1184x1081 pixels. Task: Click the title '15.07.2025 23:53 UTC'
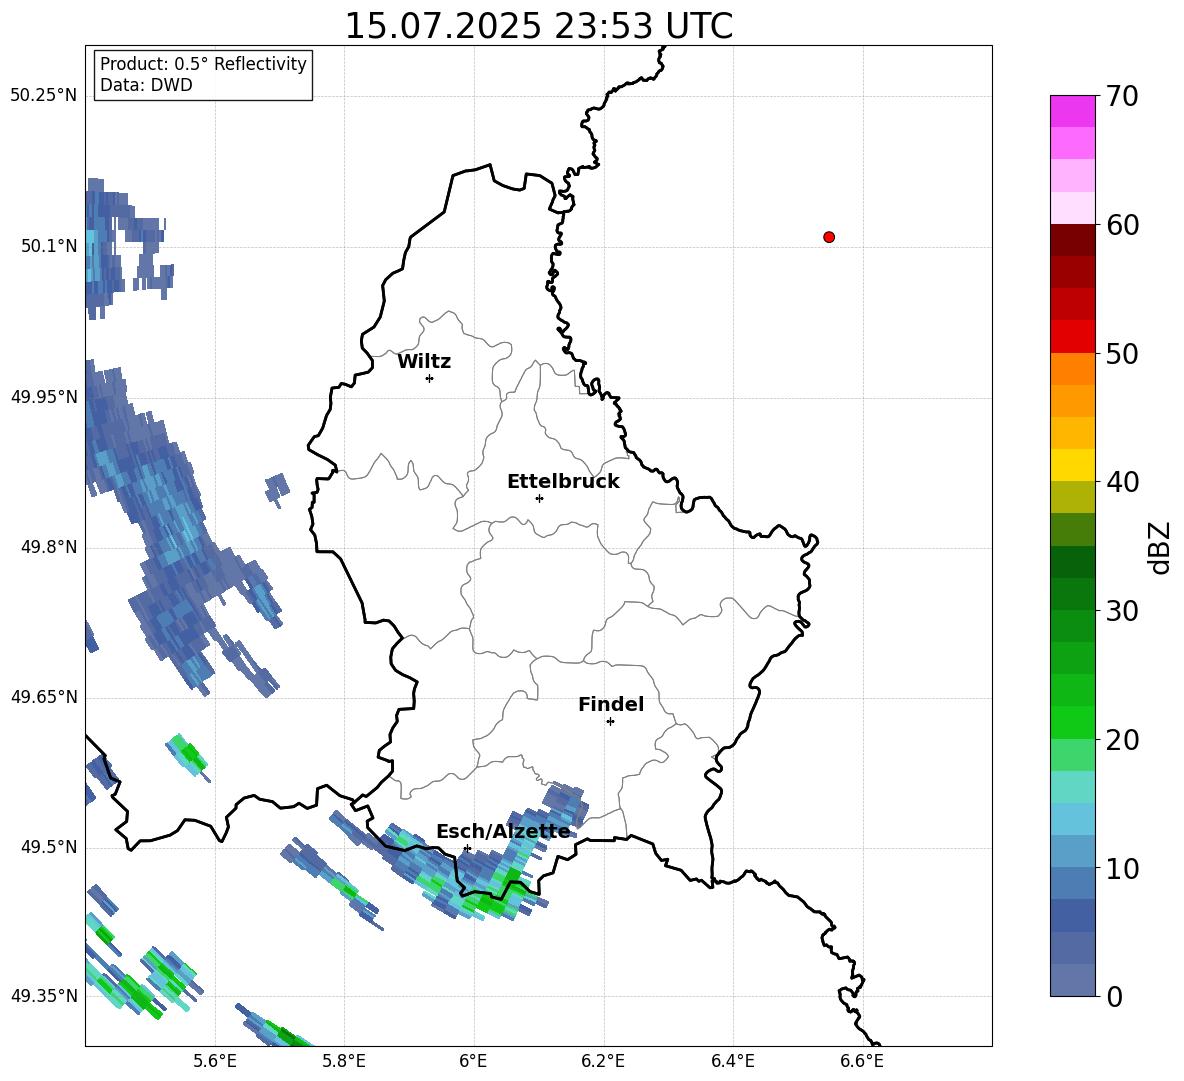point(539,26)
